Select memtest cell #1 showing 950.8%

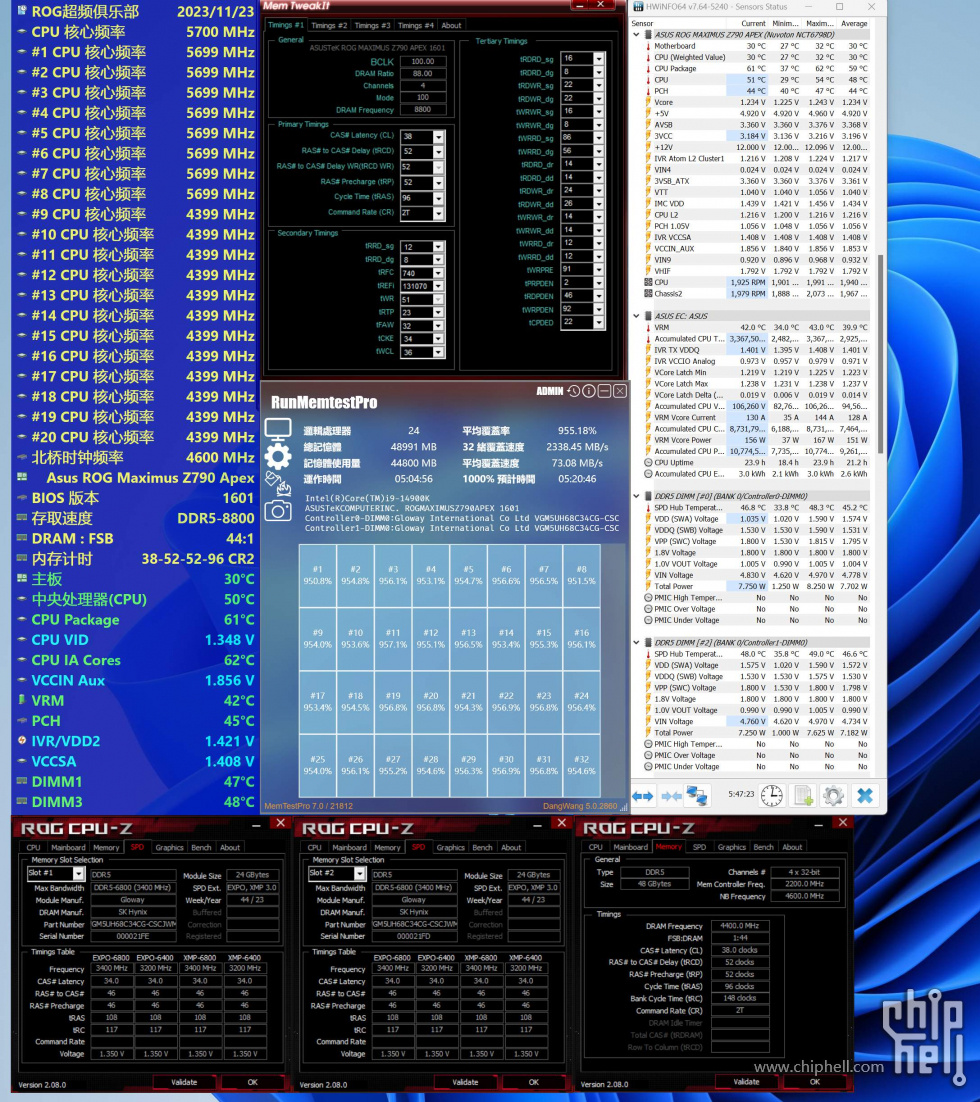click(x=318, y=576)
